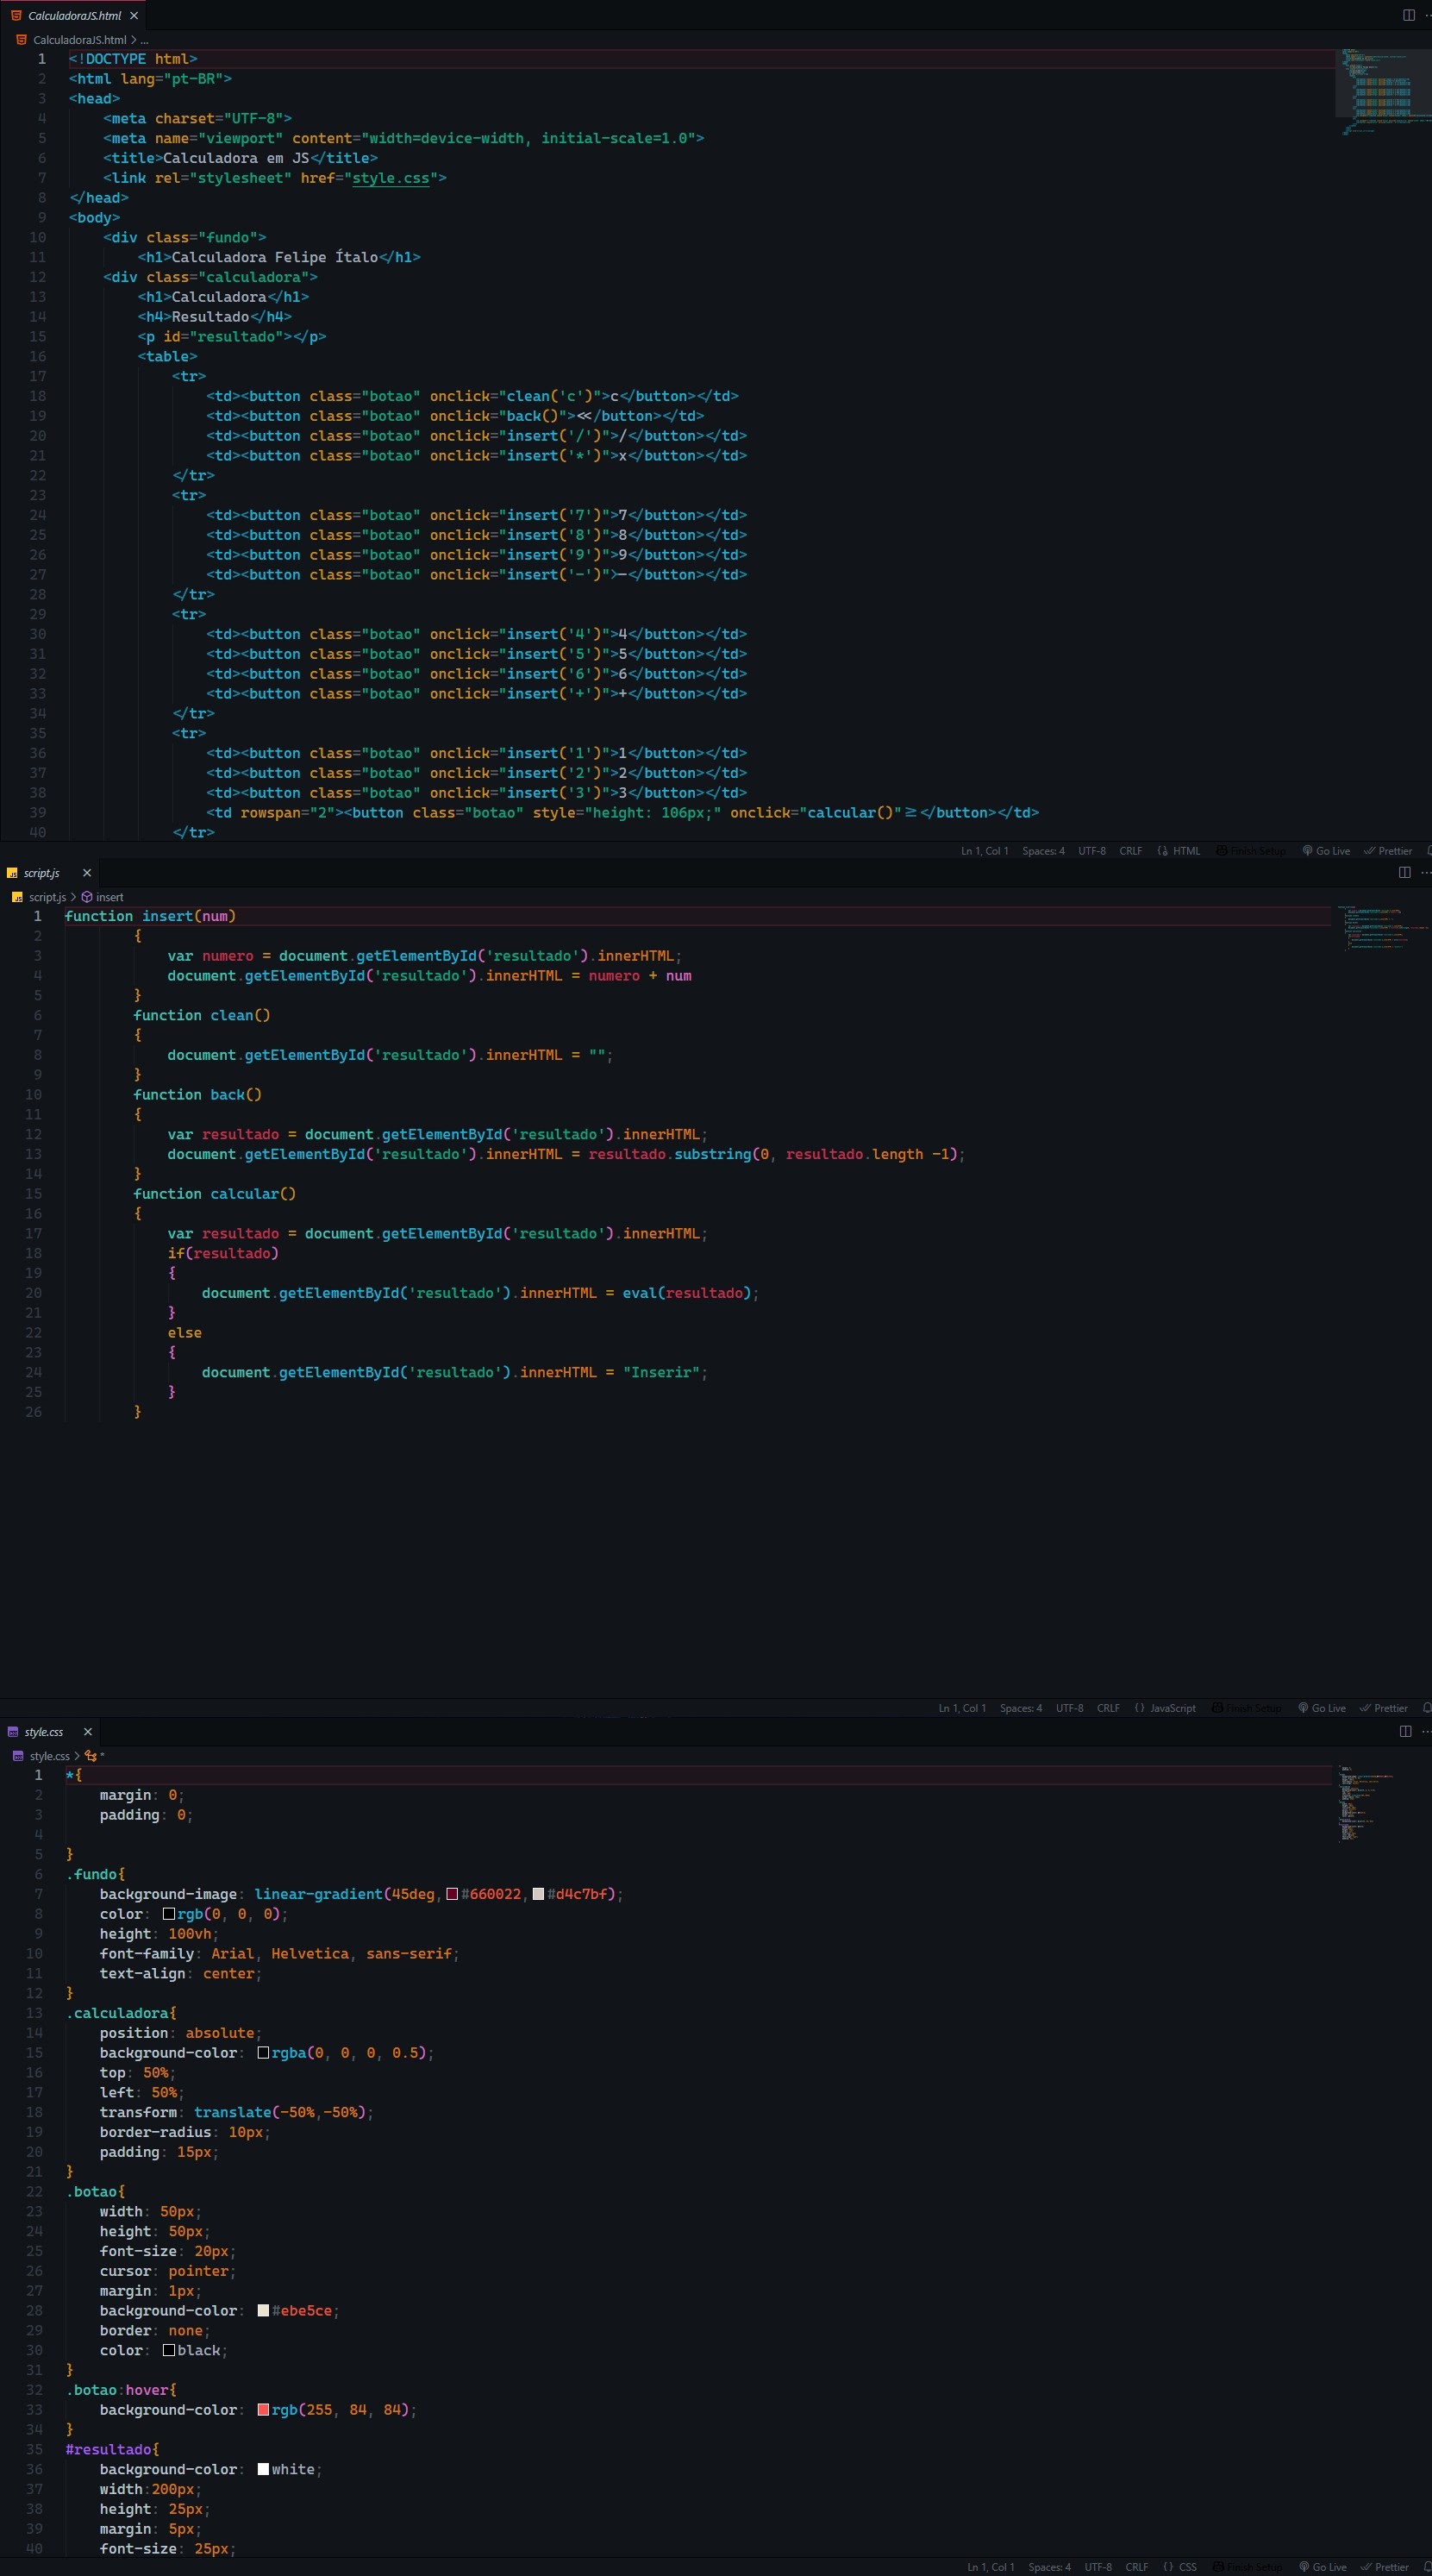Image resolution: width=1432 pixels, height=2576 pixels.
Task: Click the CalculadoraJS.html breadcrumb
Action: (x=79, y=40)
